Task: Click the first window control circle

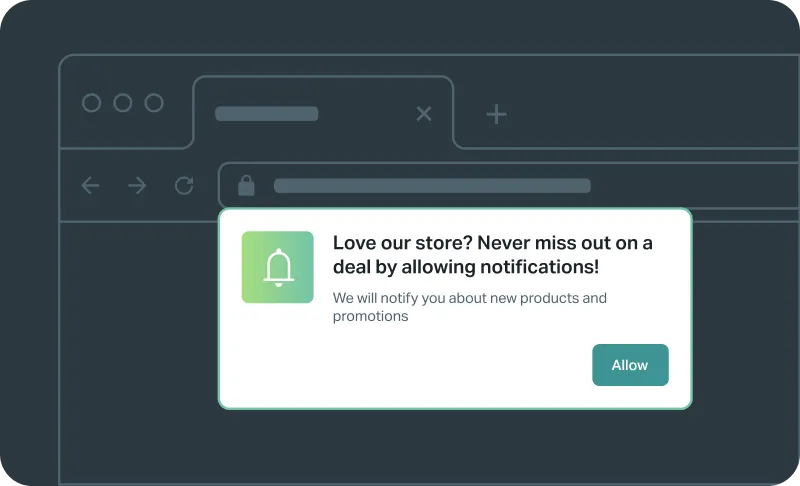Action: click(x=91, y=103)
